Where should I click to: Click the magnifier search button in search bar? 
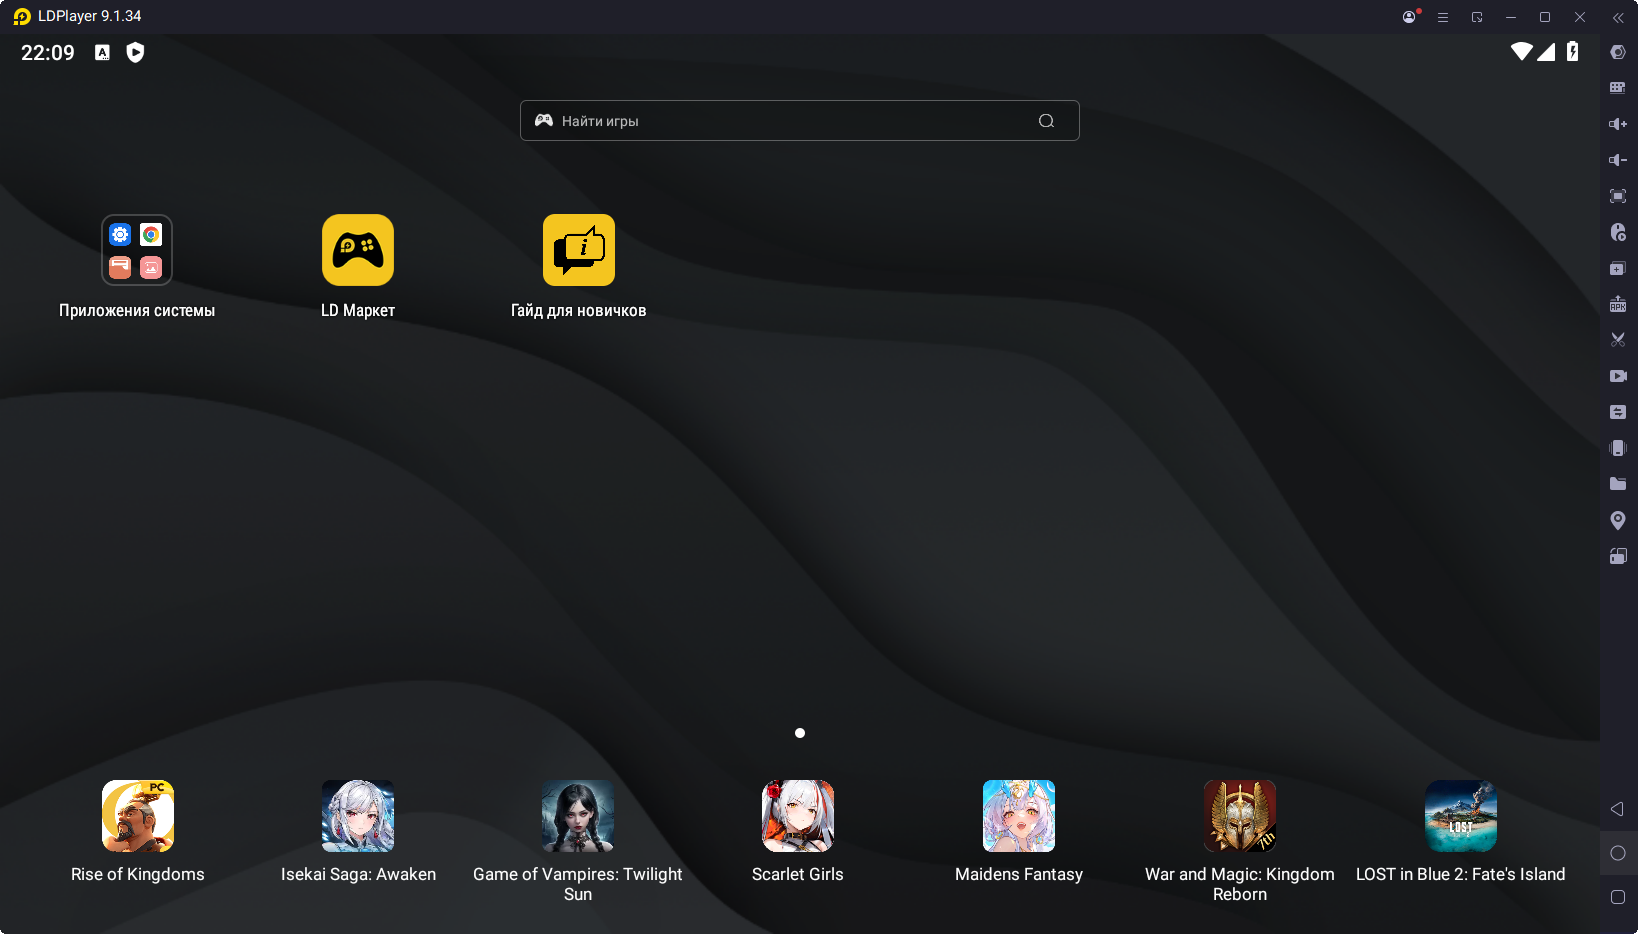[1047, 121]
